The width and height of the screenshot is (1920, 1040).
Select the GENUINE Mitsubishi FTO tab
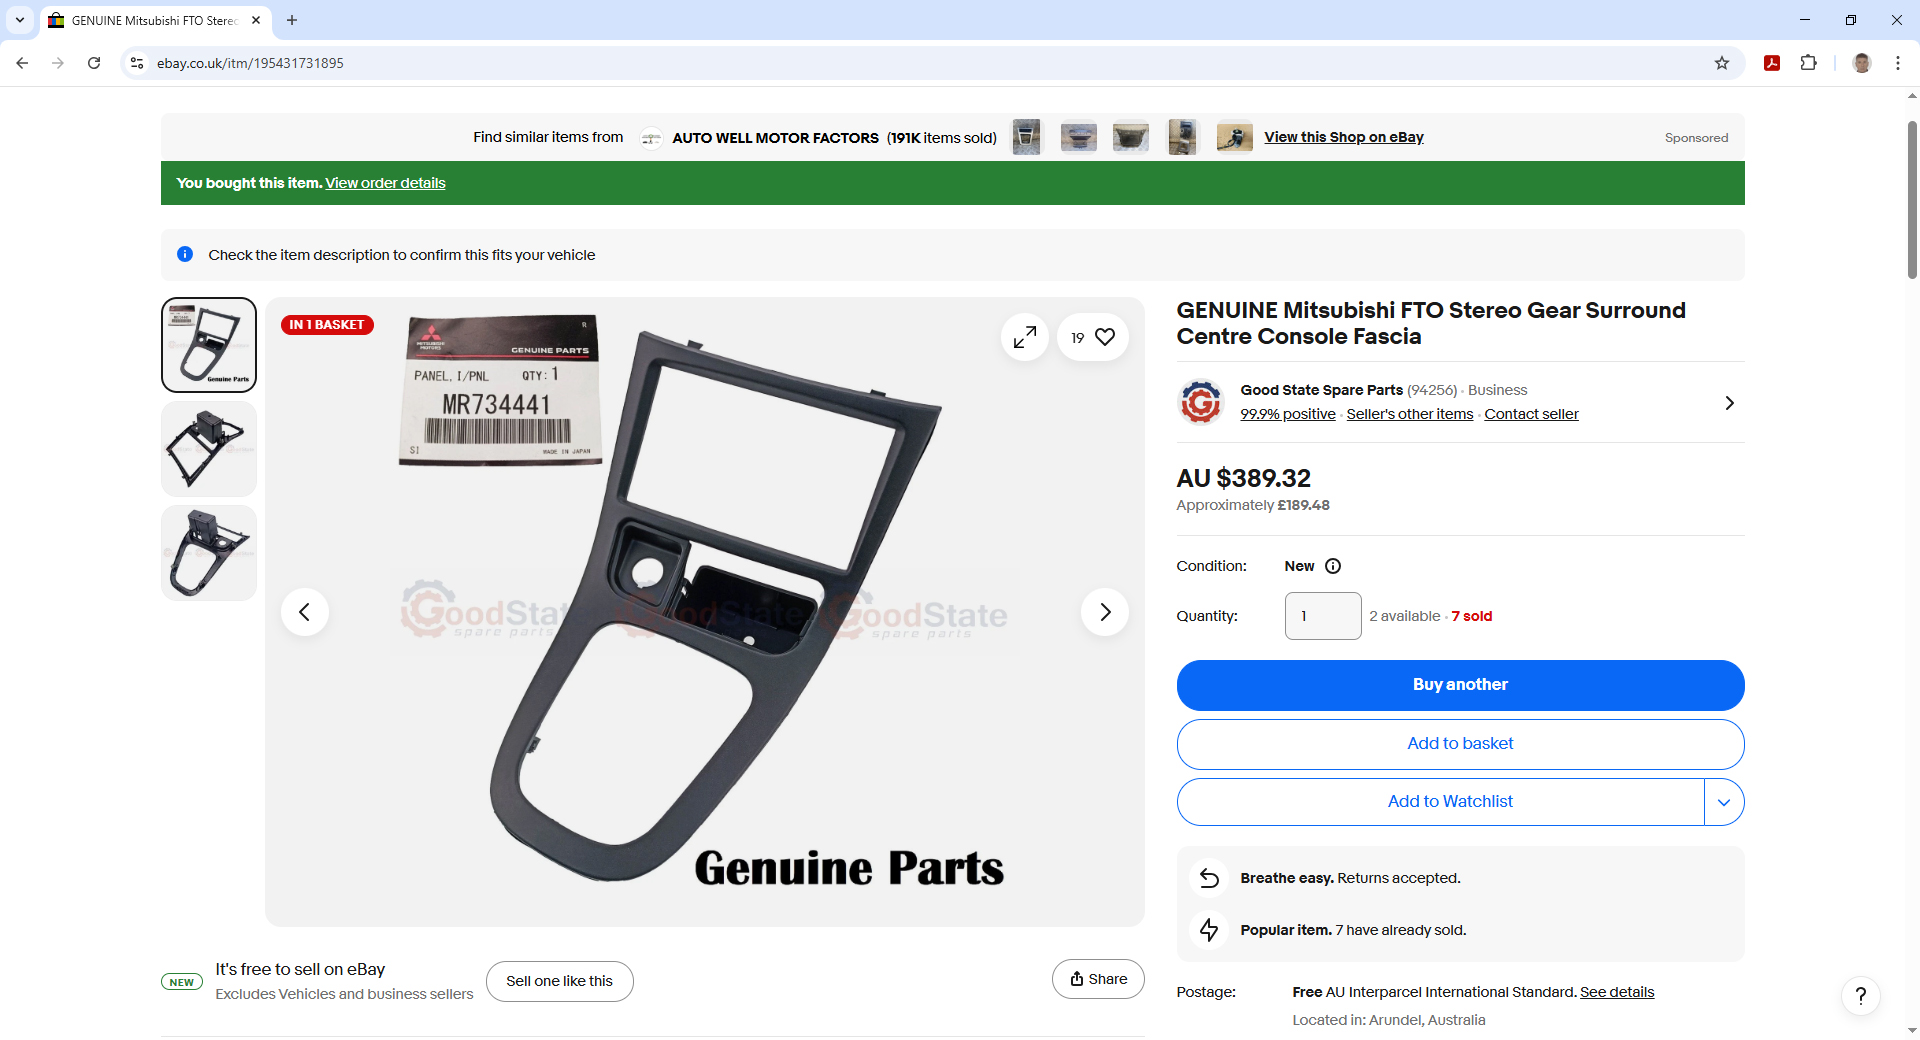click(x=155, y=20)
